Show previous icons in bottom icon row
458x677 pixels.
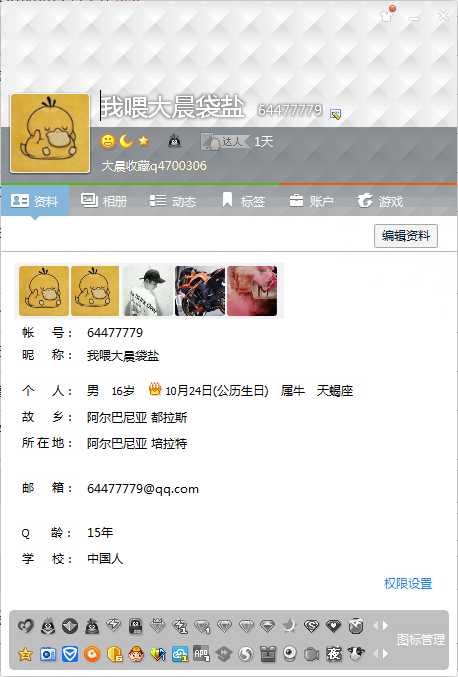click(x=375, y=654)
